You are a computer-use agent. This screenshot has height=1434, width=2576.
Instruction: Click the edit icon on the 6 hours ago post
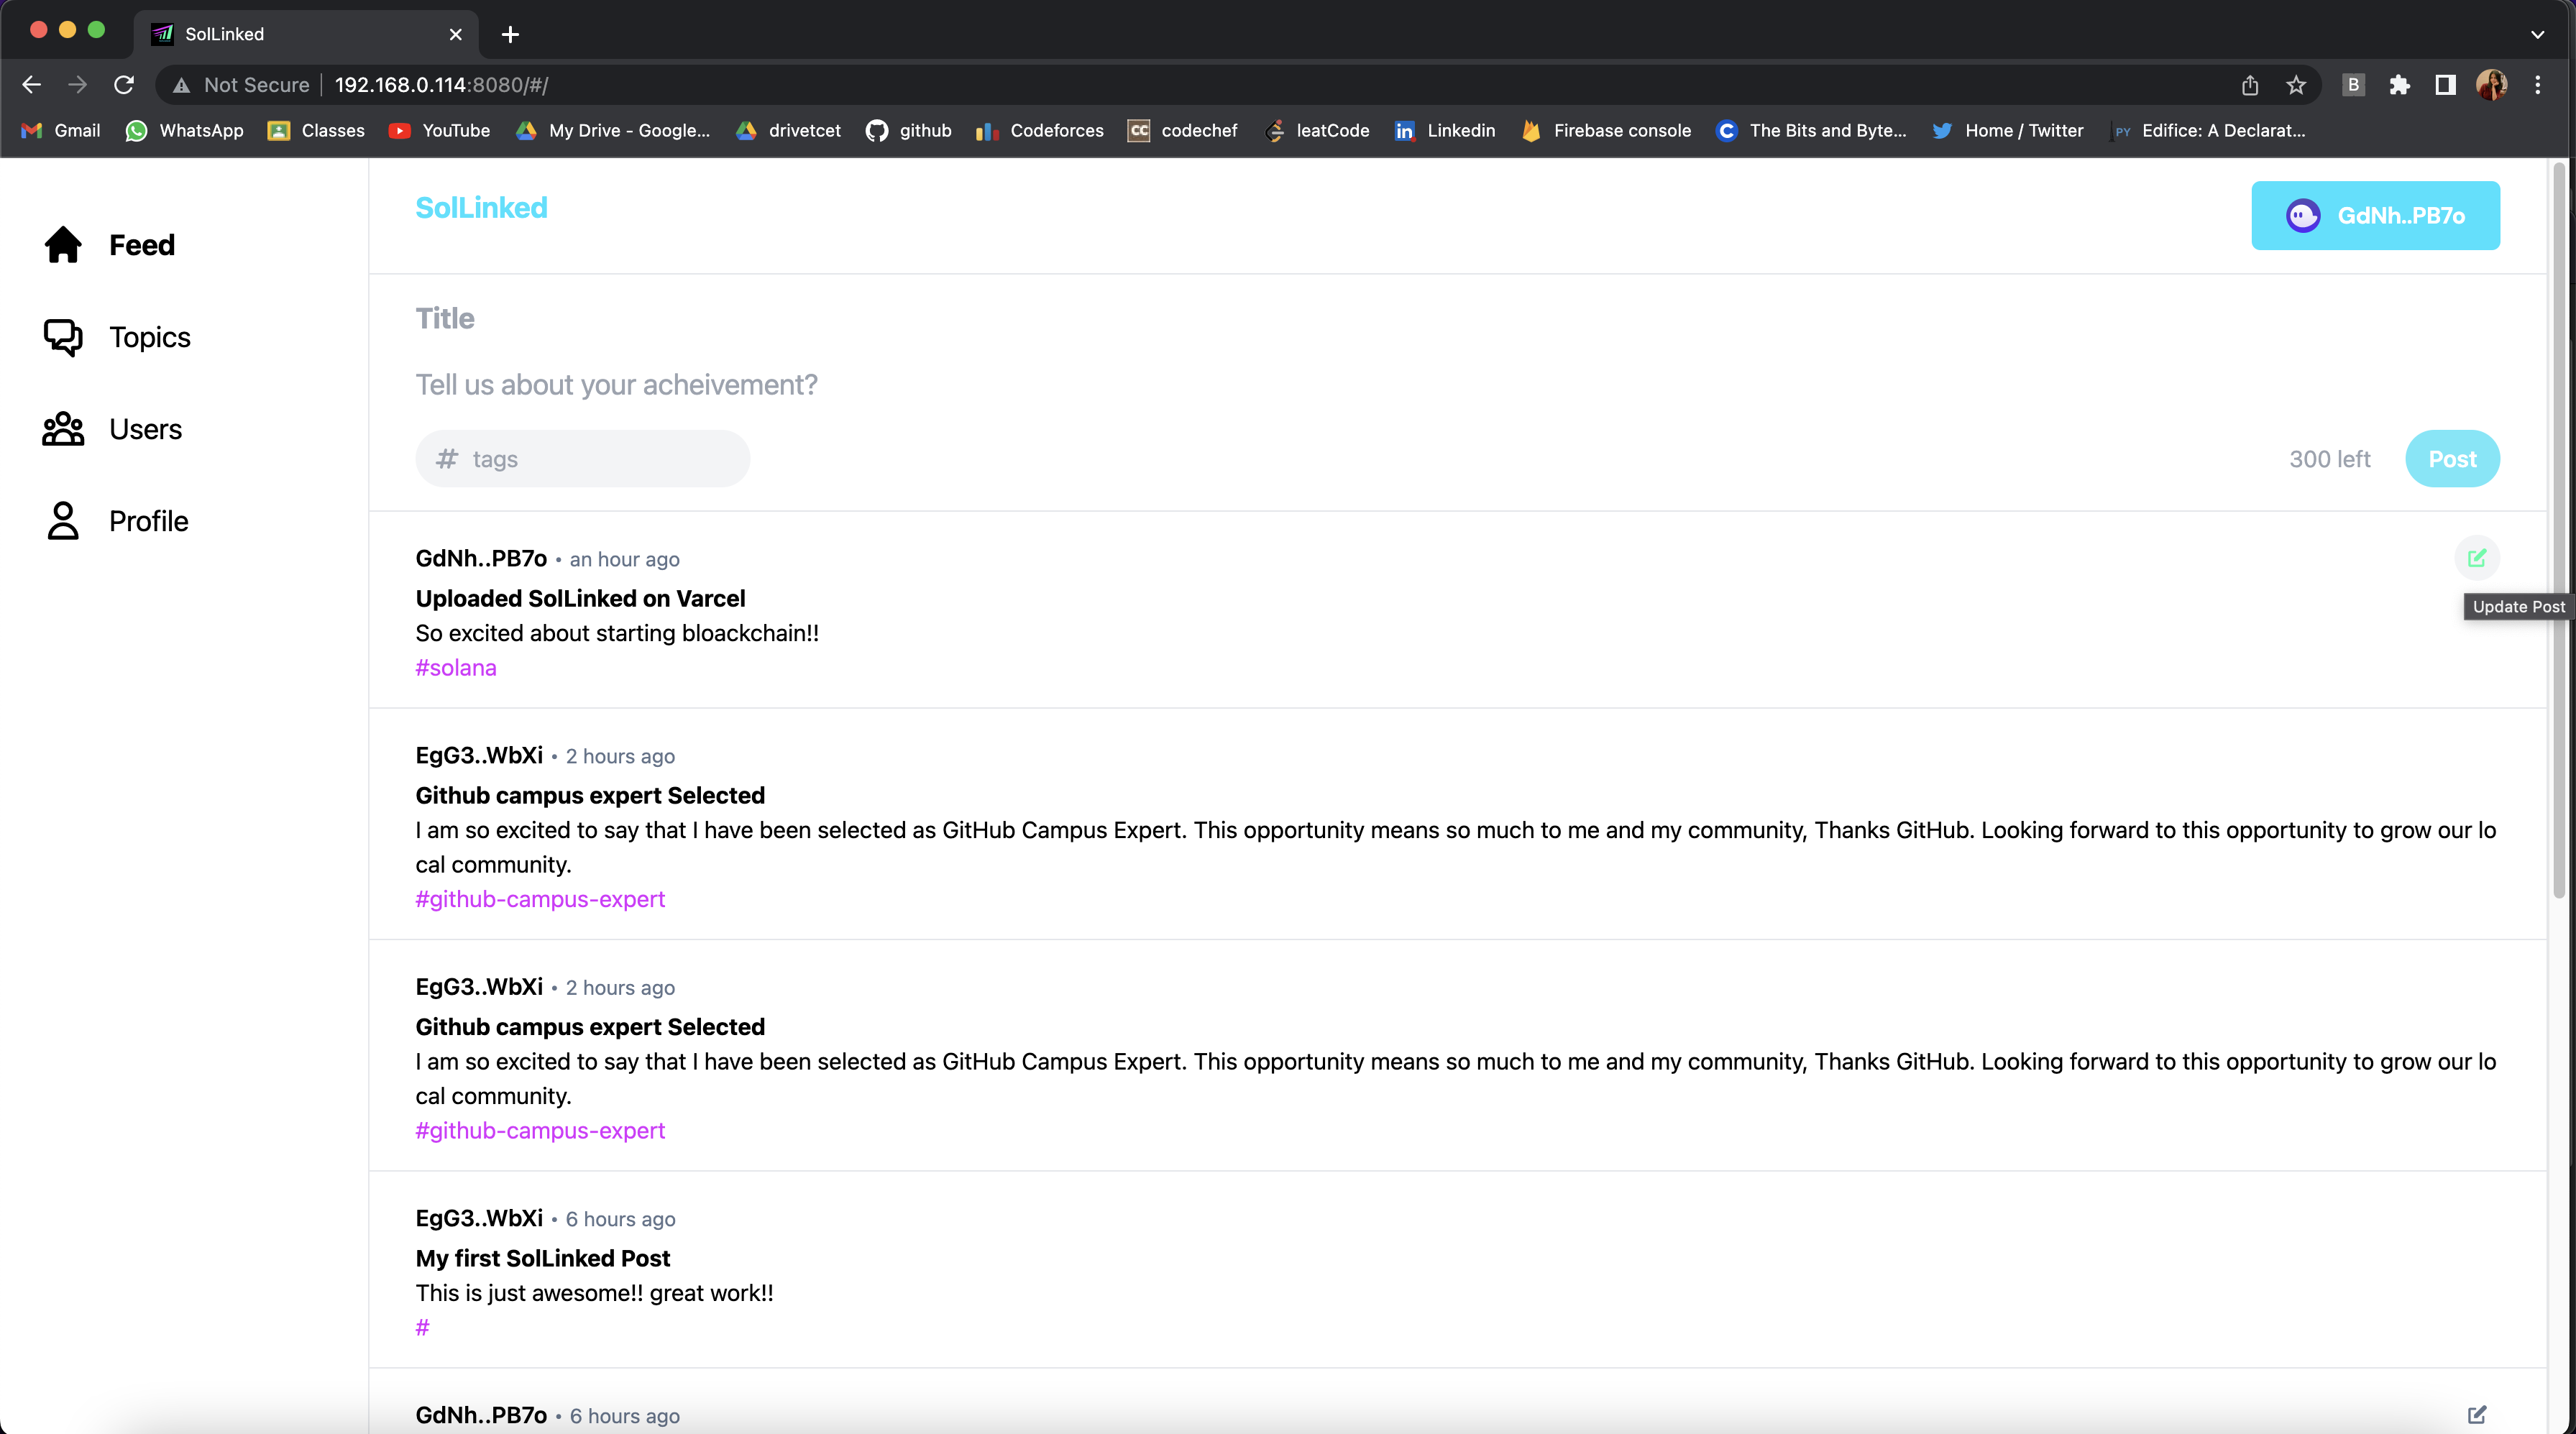point(2476,1414)
